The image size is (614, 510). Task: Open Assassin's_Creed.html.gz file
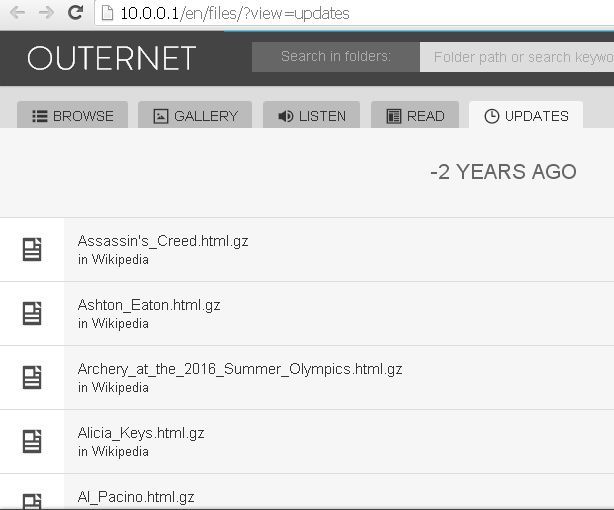(163, 241)
